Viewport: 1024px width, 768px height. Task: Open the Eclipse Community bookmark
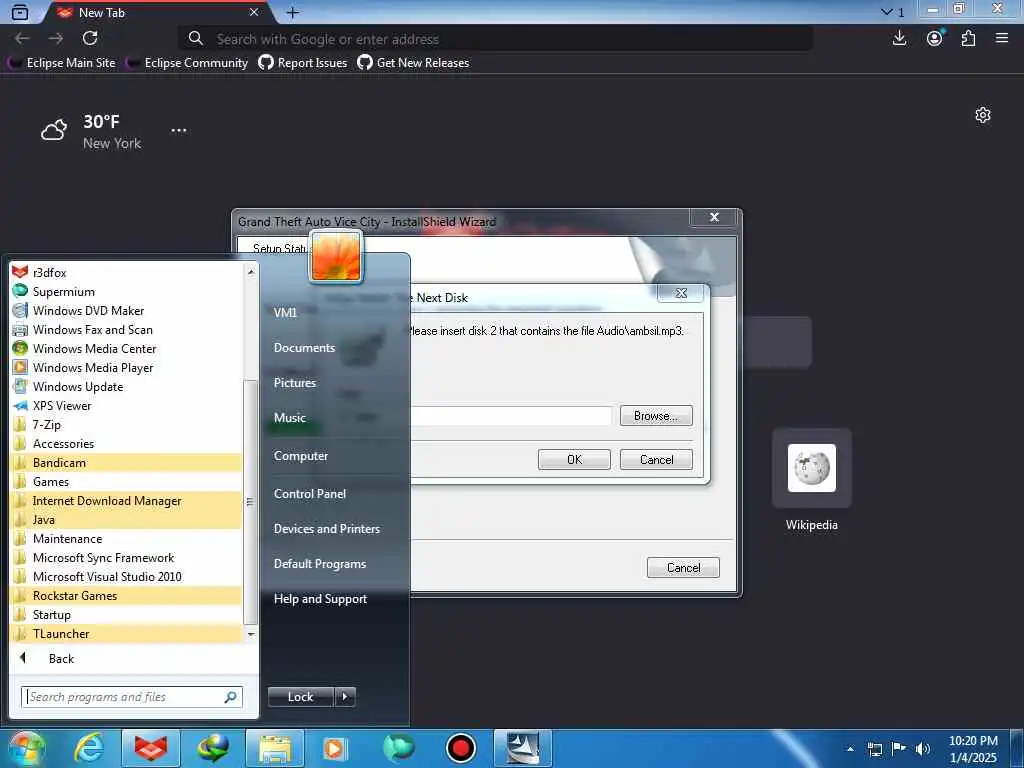click(187, 63)
